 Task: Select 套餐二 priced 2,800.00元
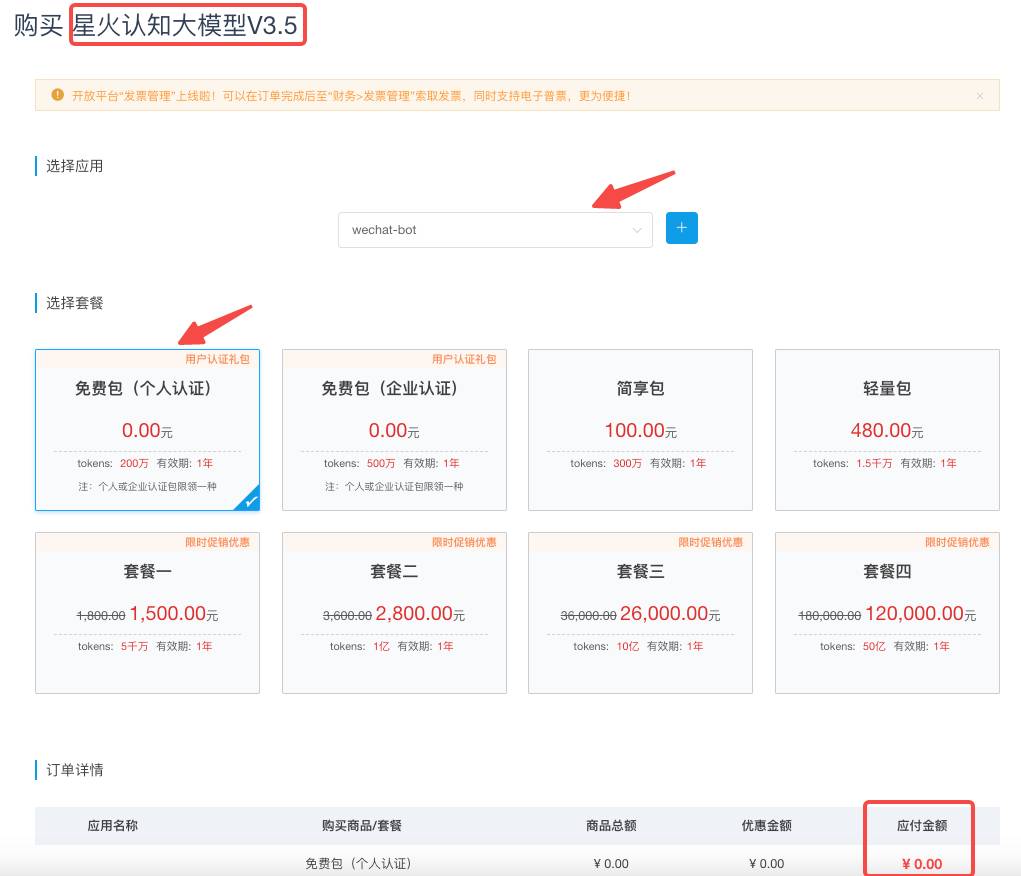tap(394, 613)
